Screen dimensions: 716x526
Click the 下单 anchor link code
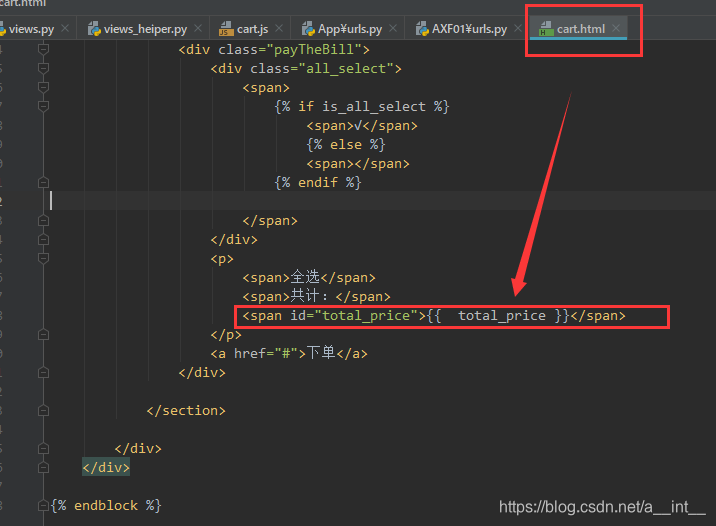click(x=289, y=353)
